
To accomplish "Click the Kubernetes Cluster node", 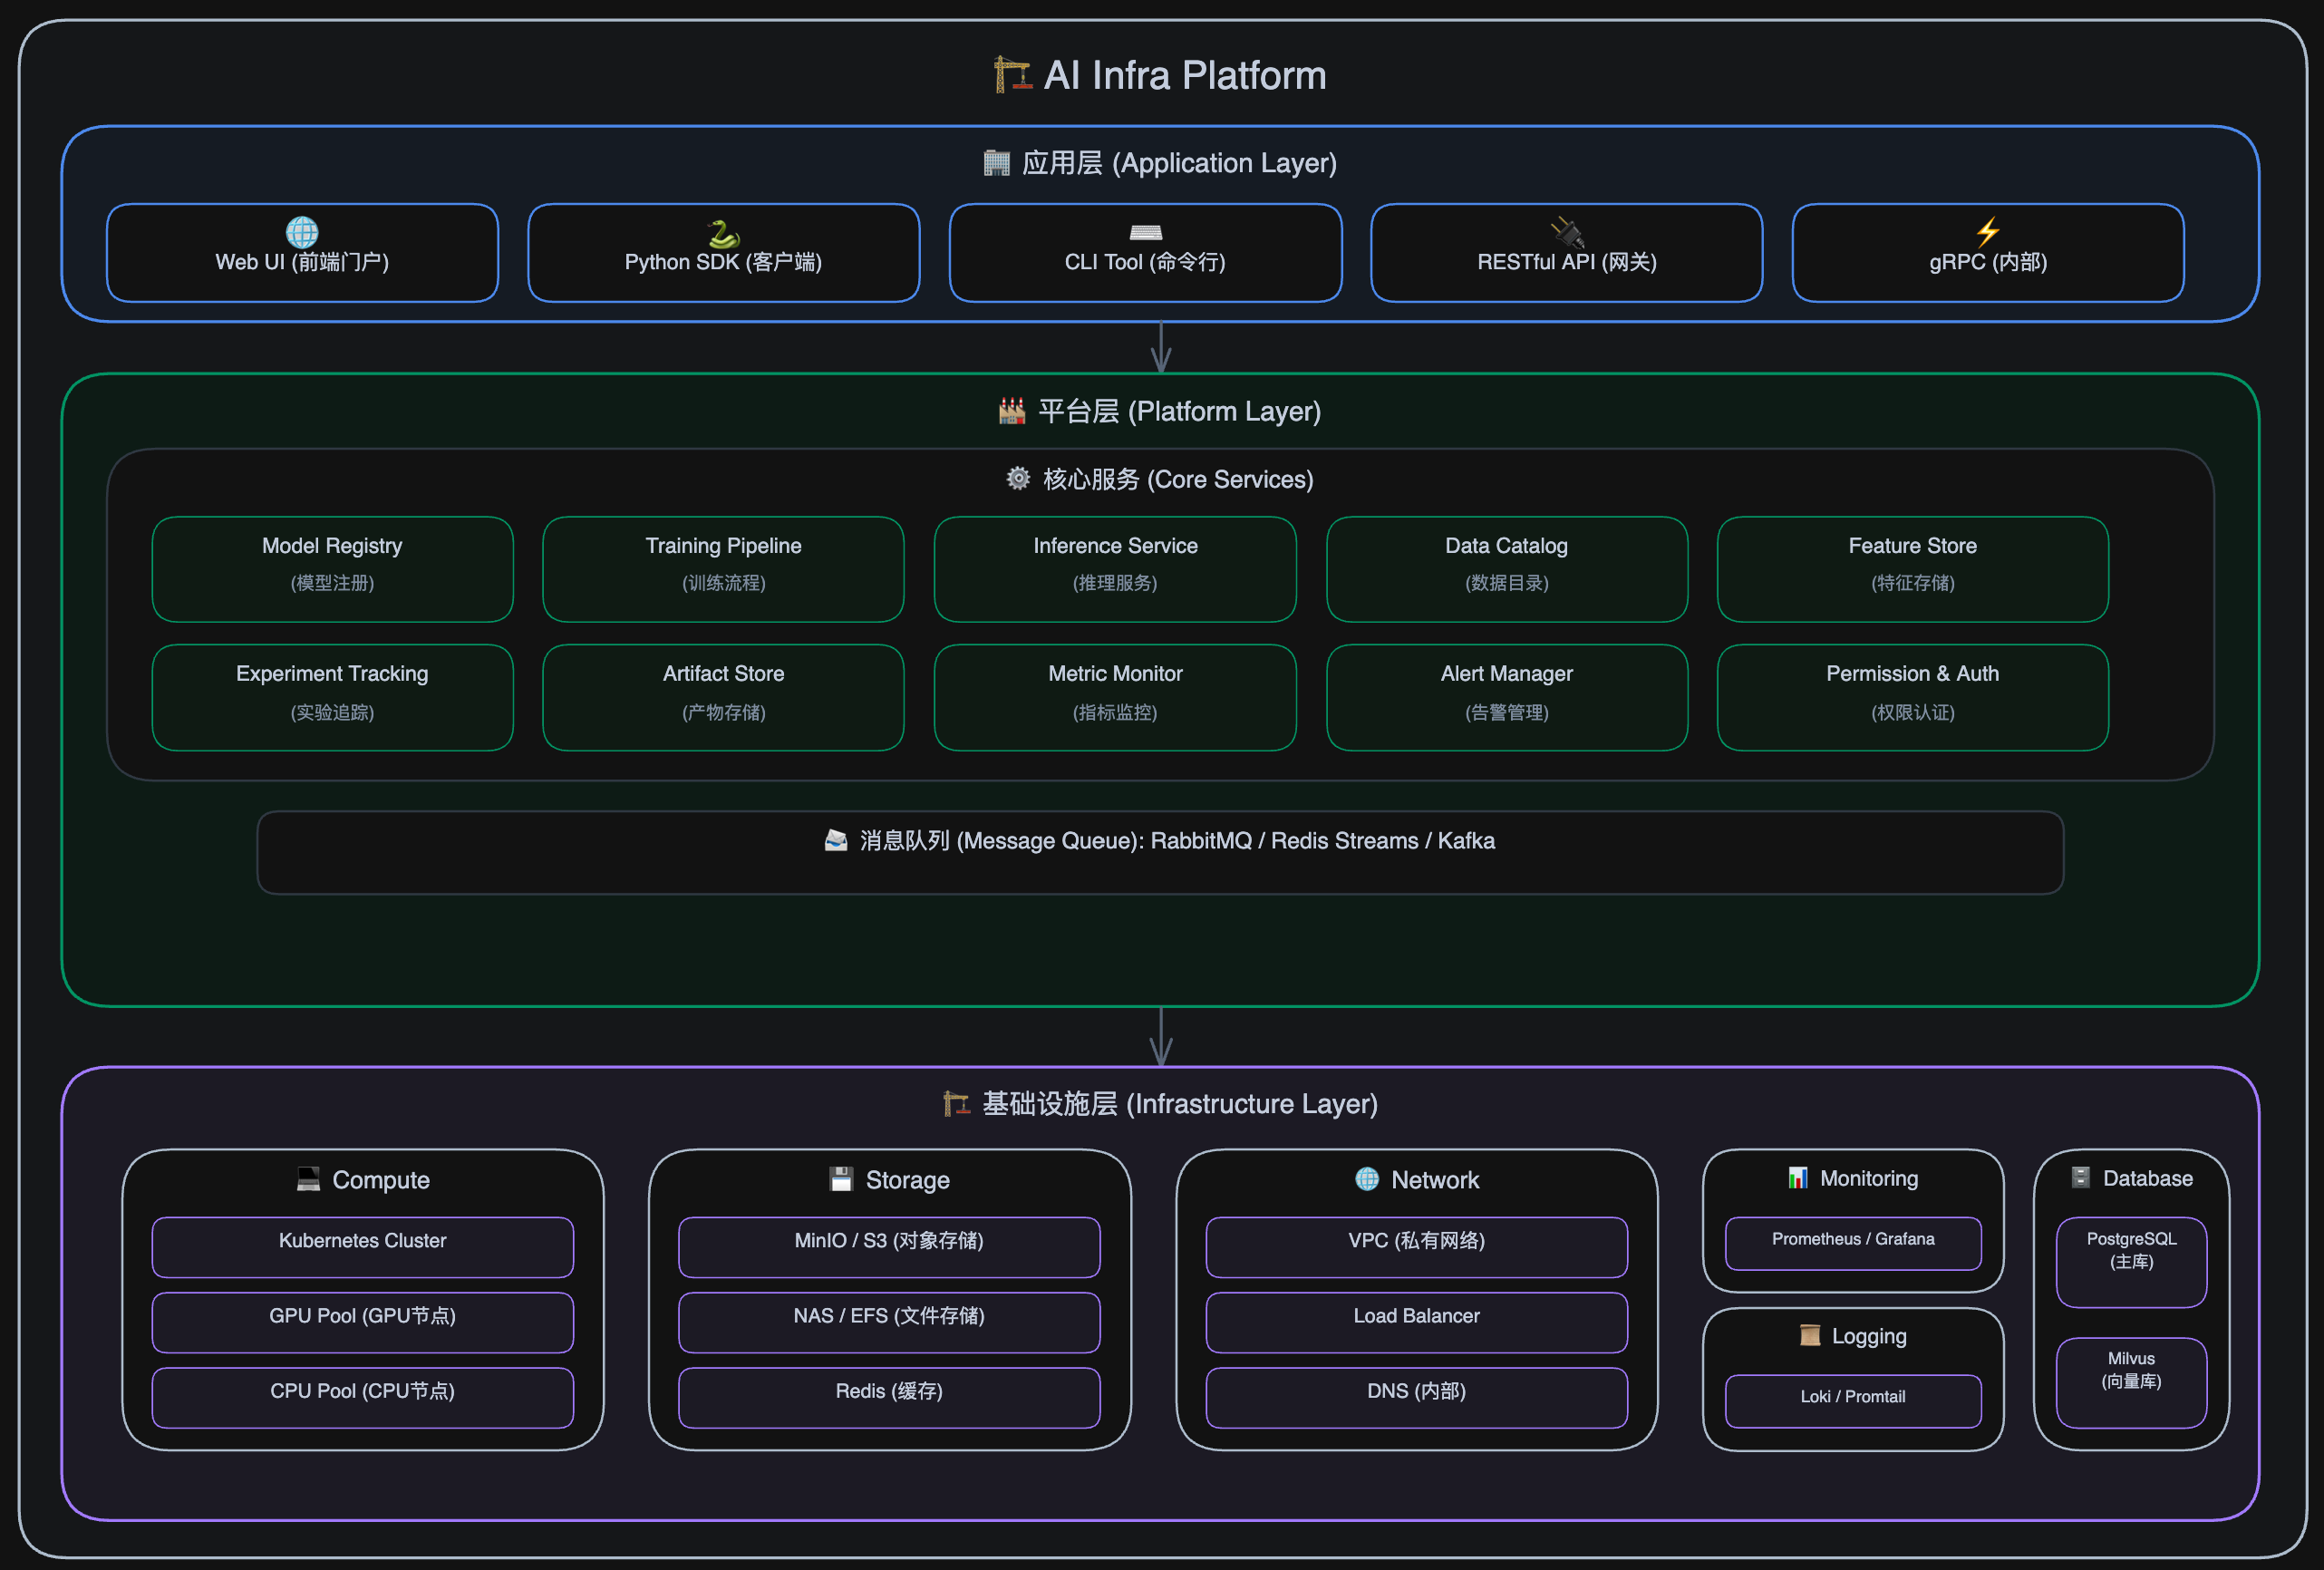I will pyautogui.click(x=363, y=1247).
